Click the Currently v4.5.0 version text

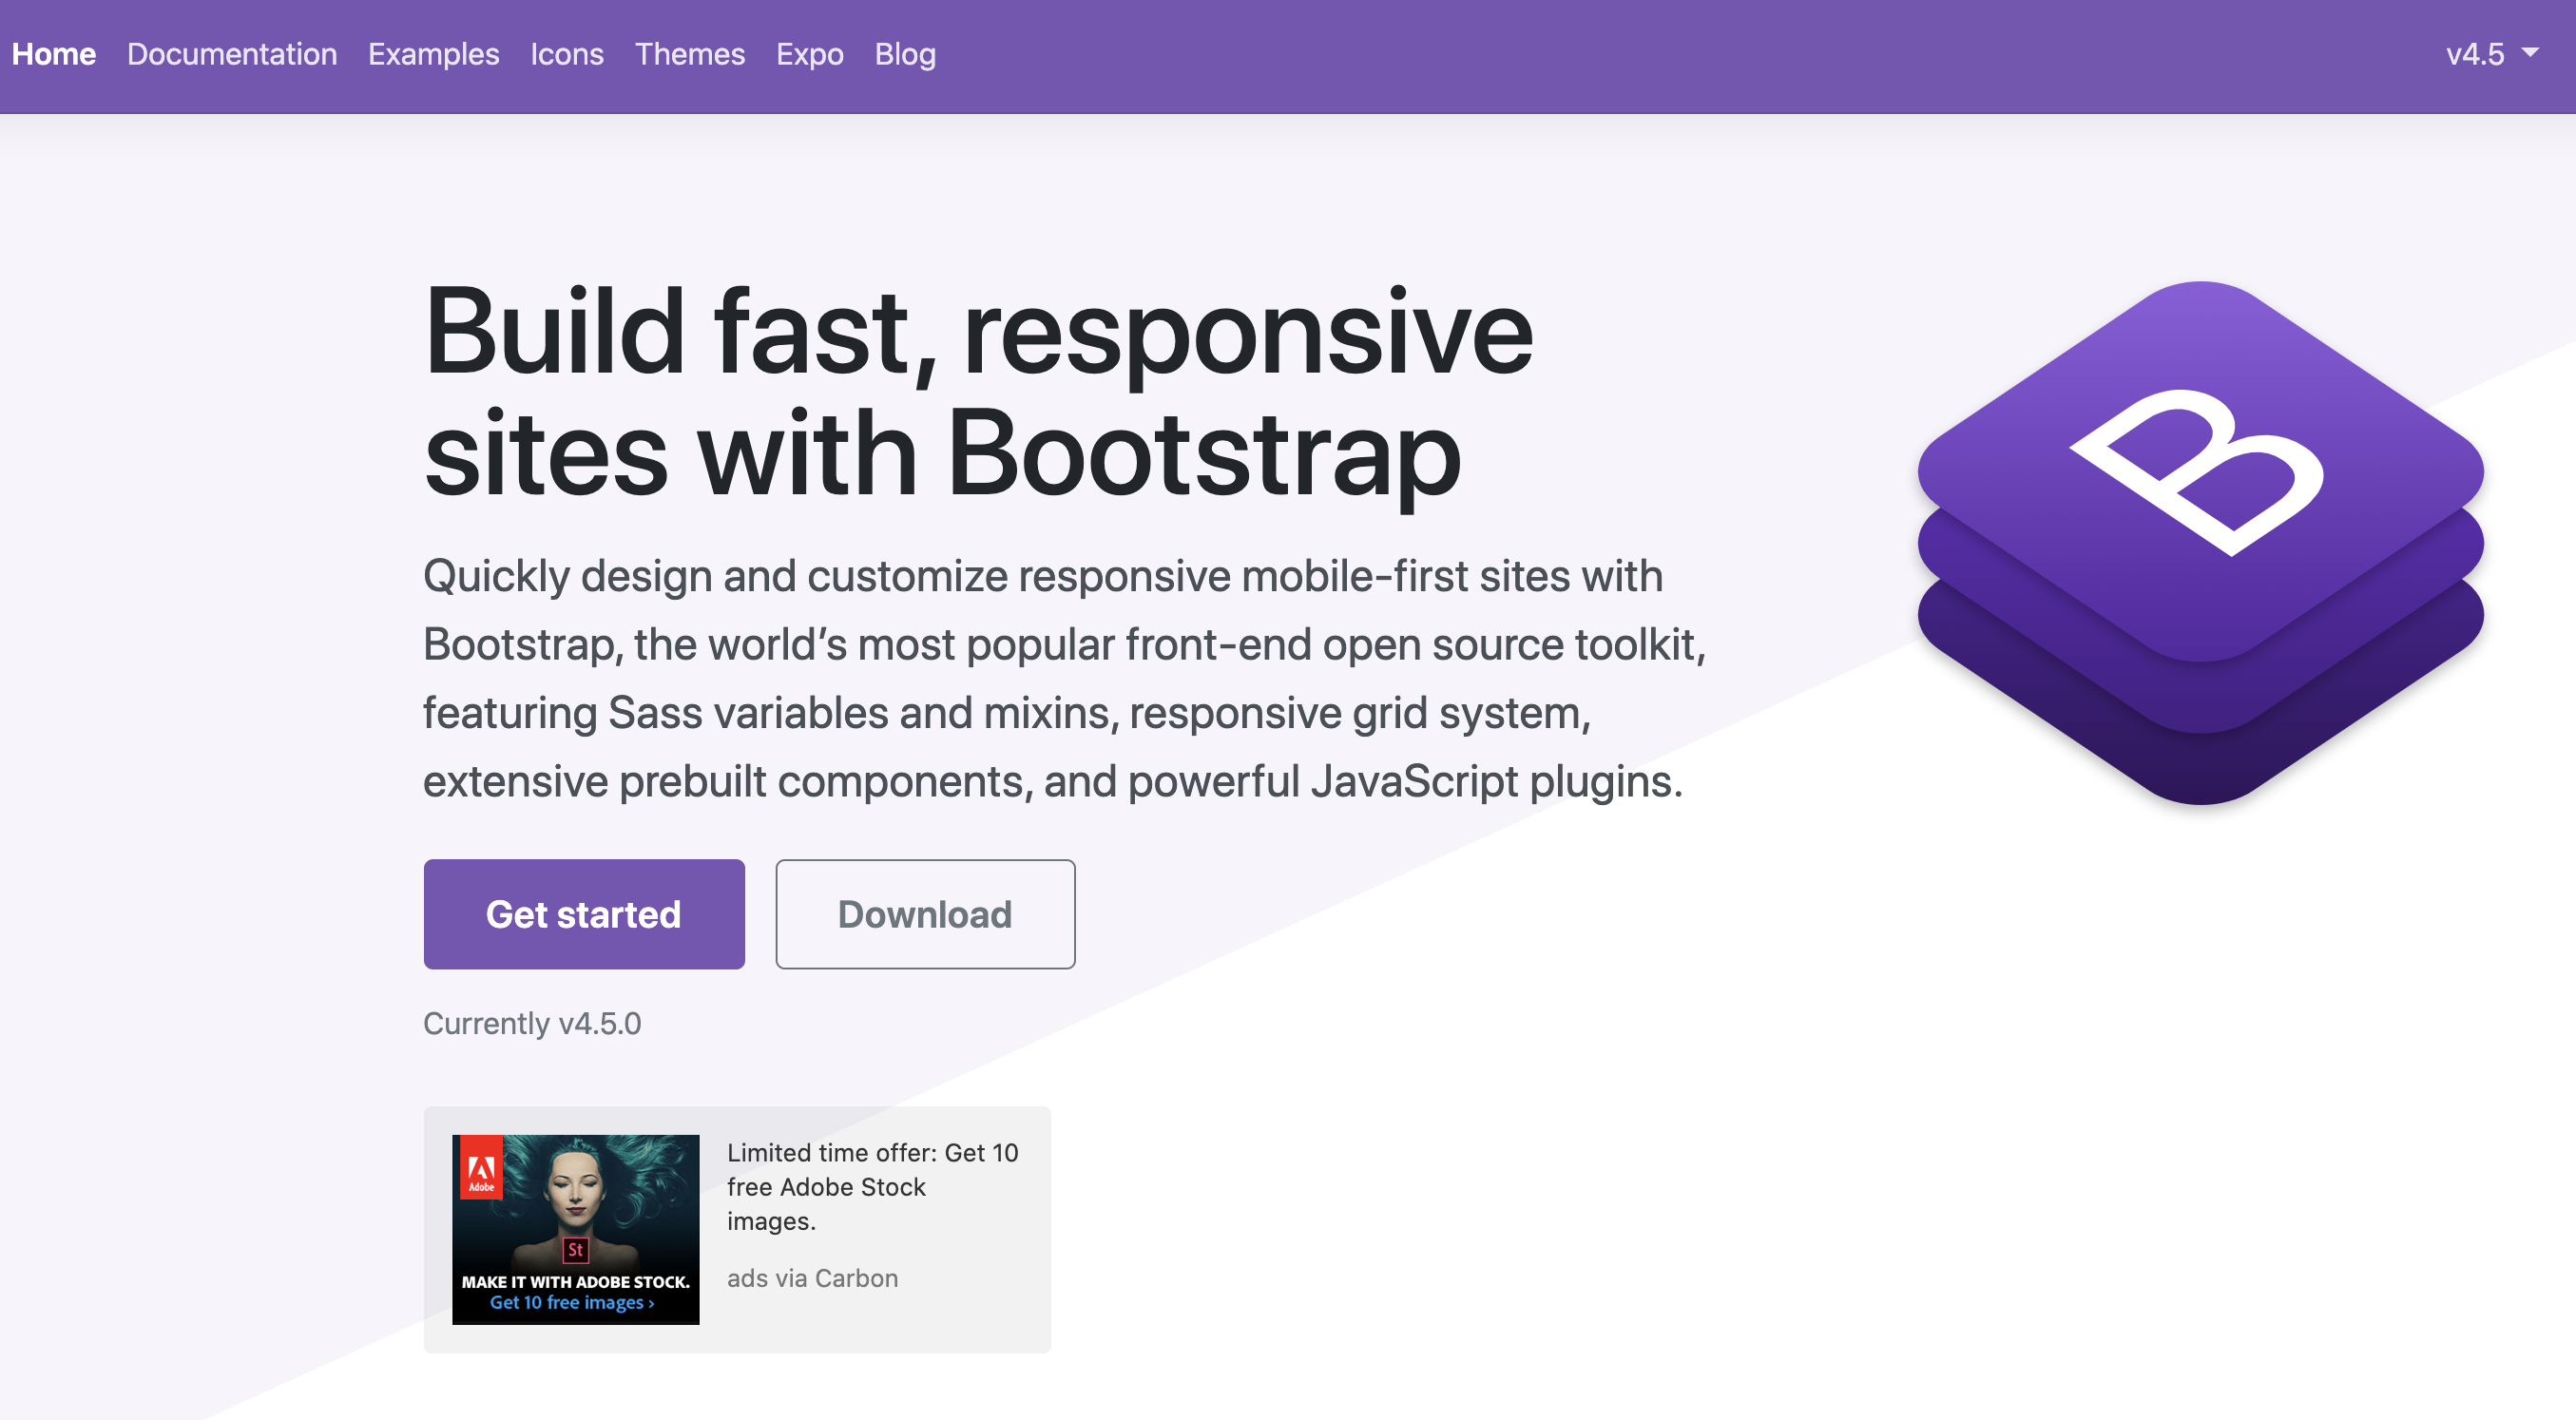coord(531,1023)
